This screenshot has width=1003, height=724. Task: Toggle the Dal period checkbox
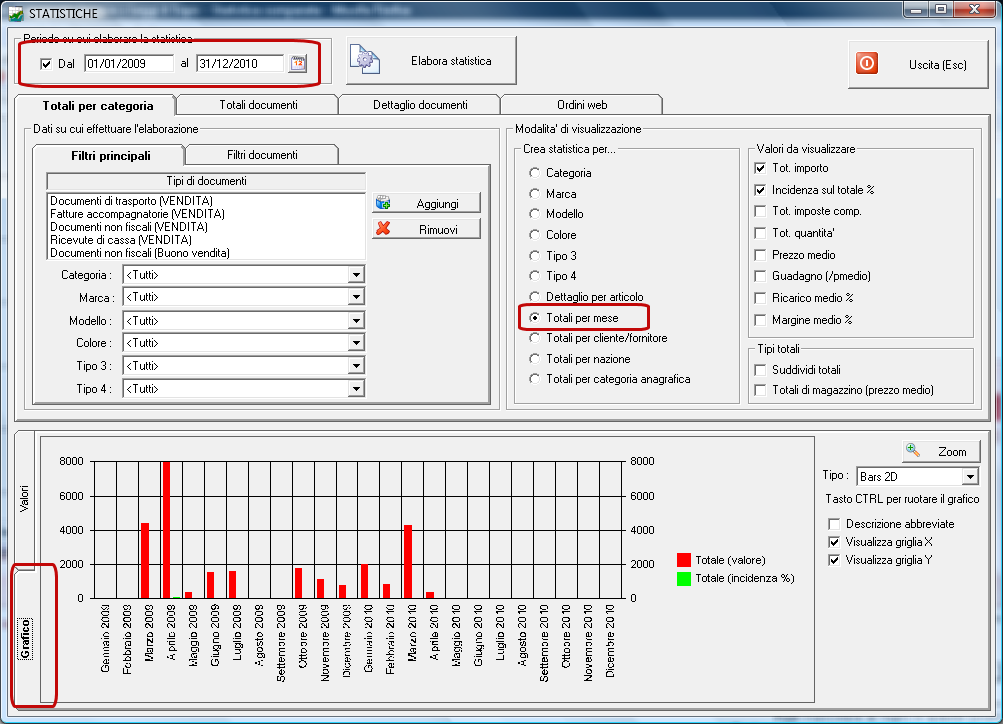tap(46, 64)
